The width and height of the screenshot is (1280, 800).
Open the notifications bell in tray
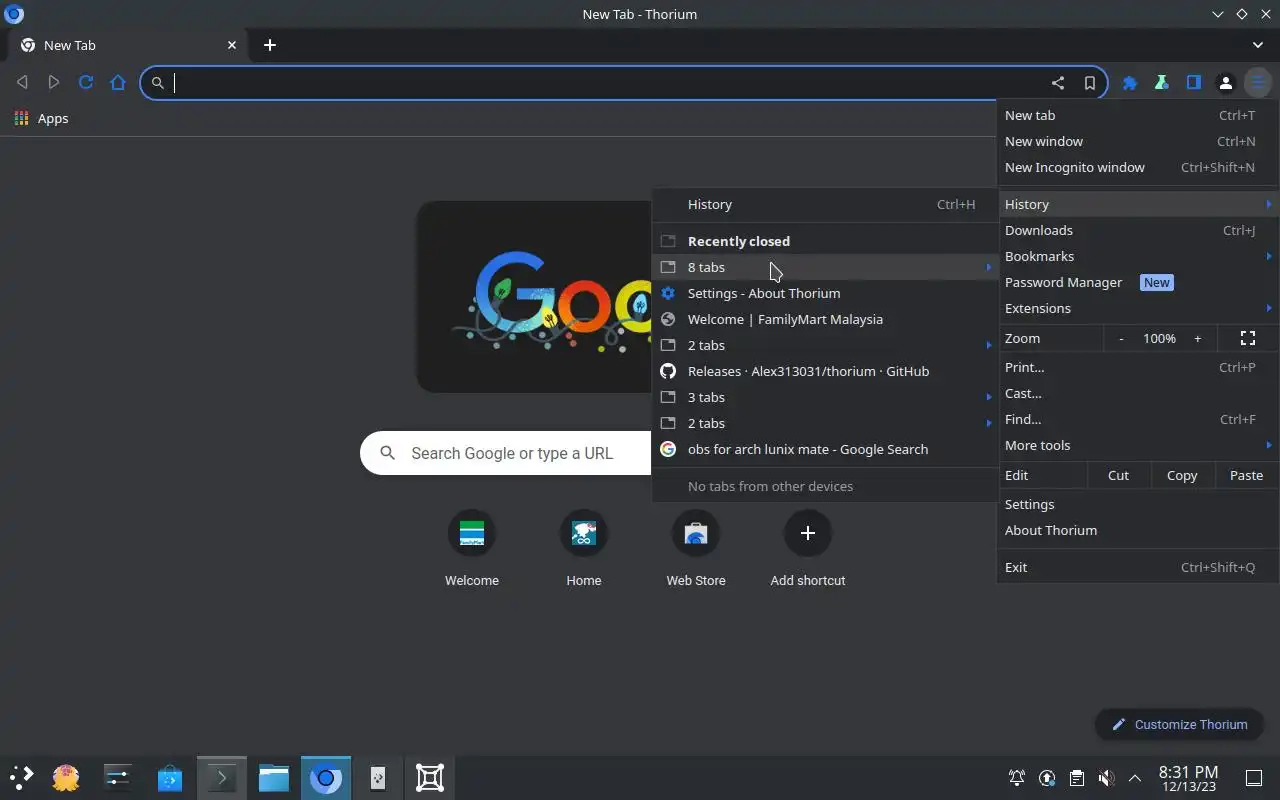click(1017, 778)
